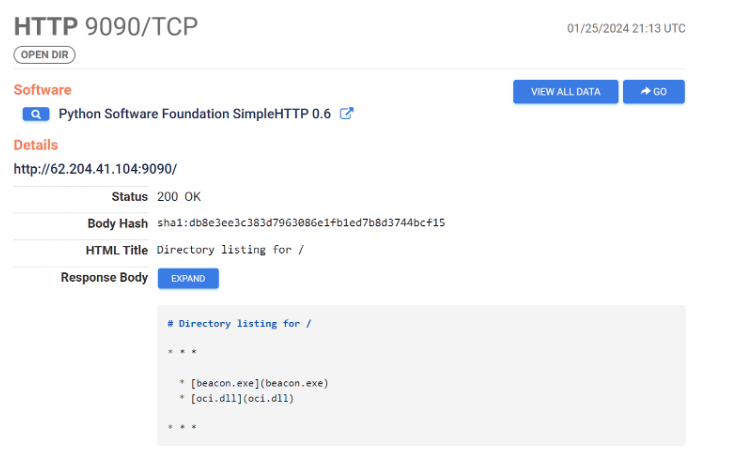The height and width of the screenshot is (462, 742).
Task: Open the external link icon after SimpleHTTP 0.6
Action: pos(347,114)
